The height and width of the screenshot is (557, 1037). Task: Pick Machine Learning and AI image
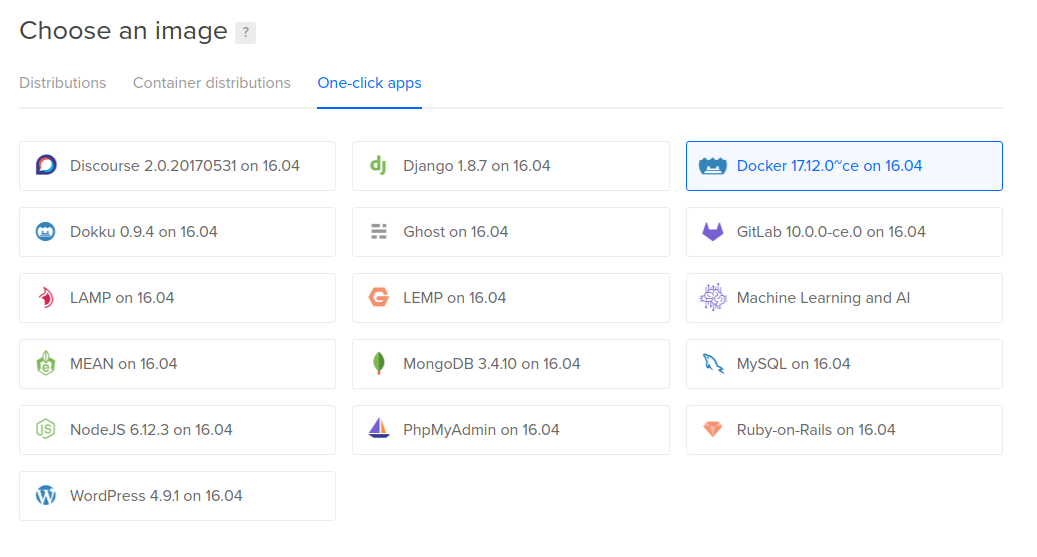[844, 298]
